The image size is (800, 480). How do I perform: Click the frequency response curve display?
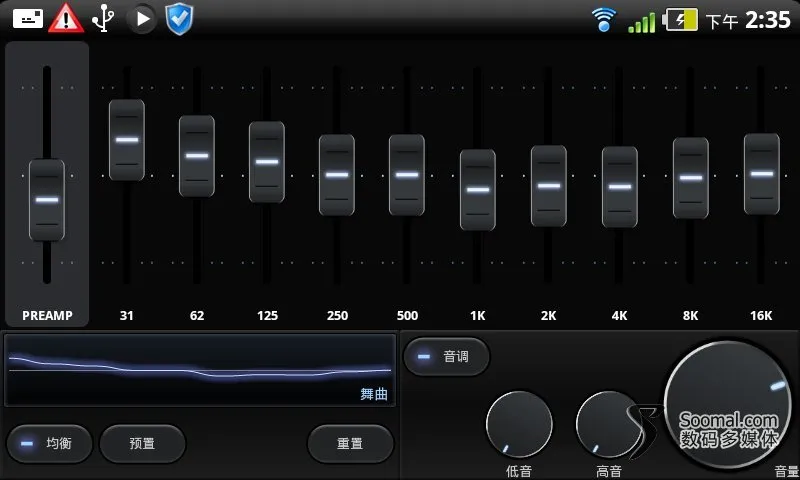click(x=200, y=370)
